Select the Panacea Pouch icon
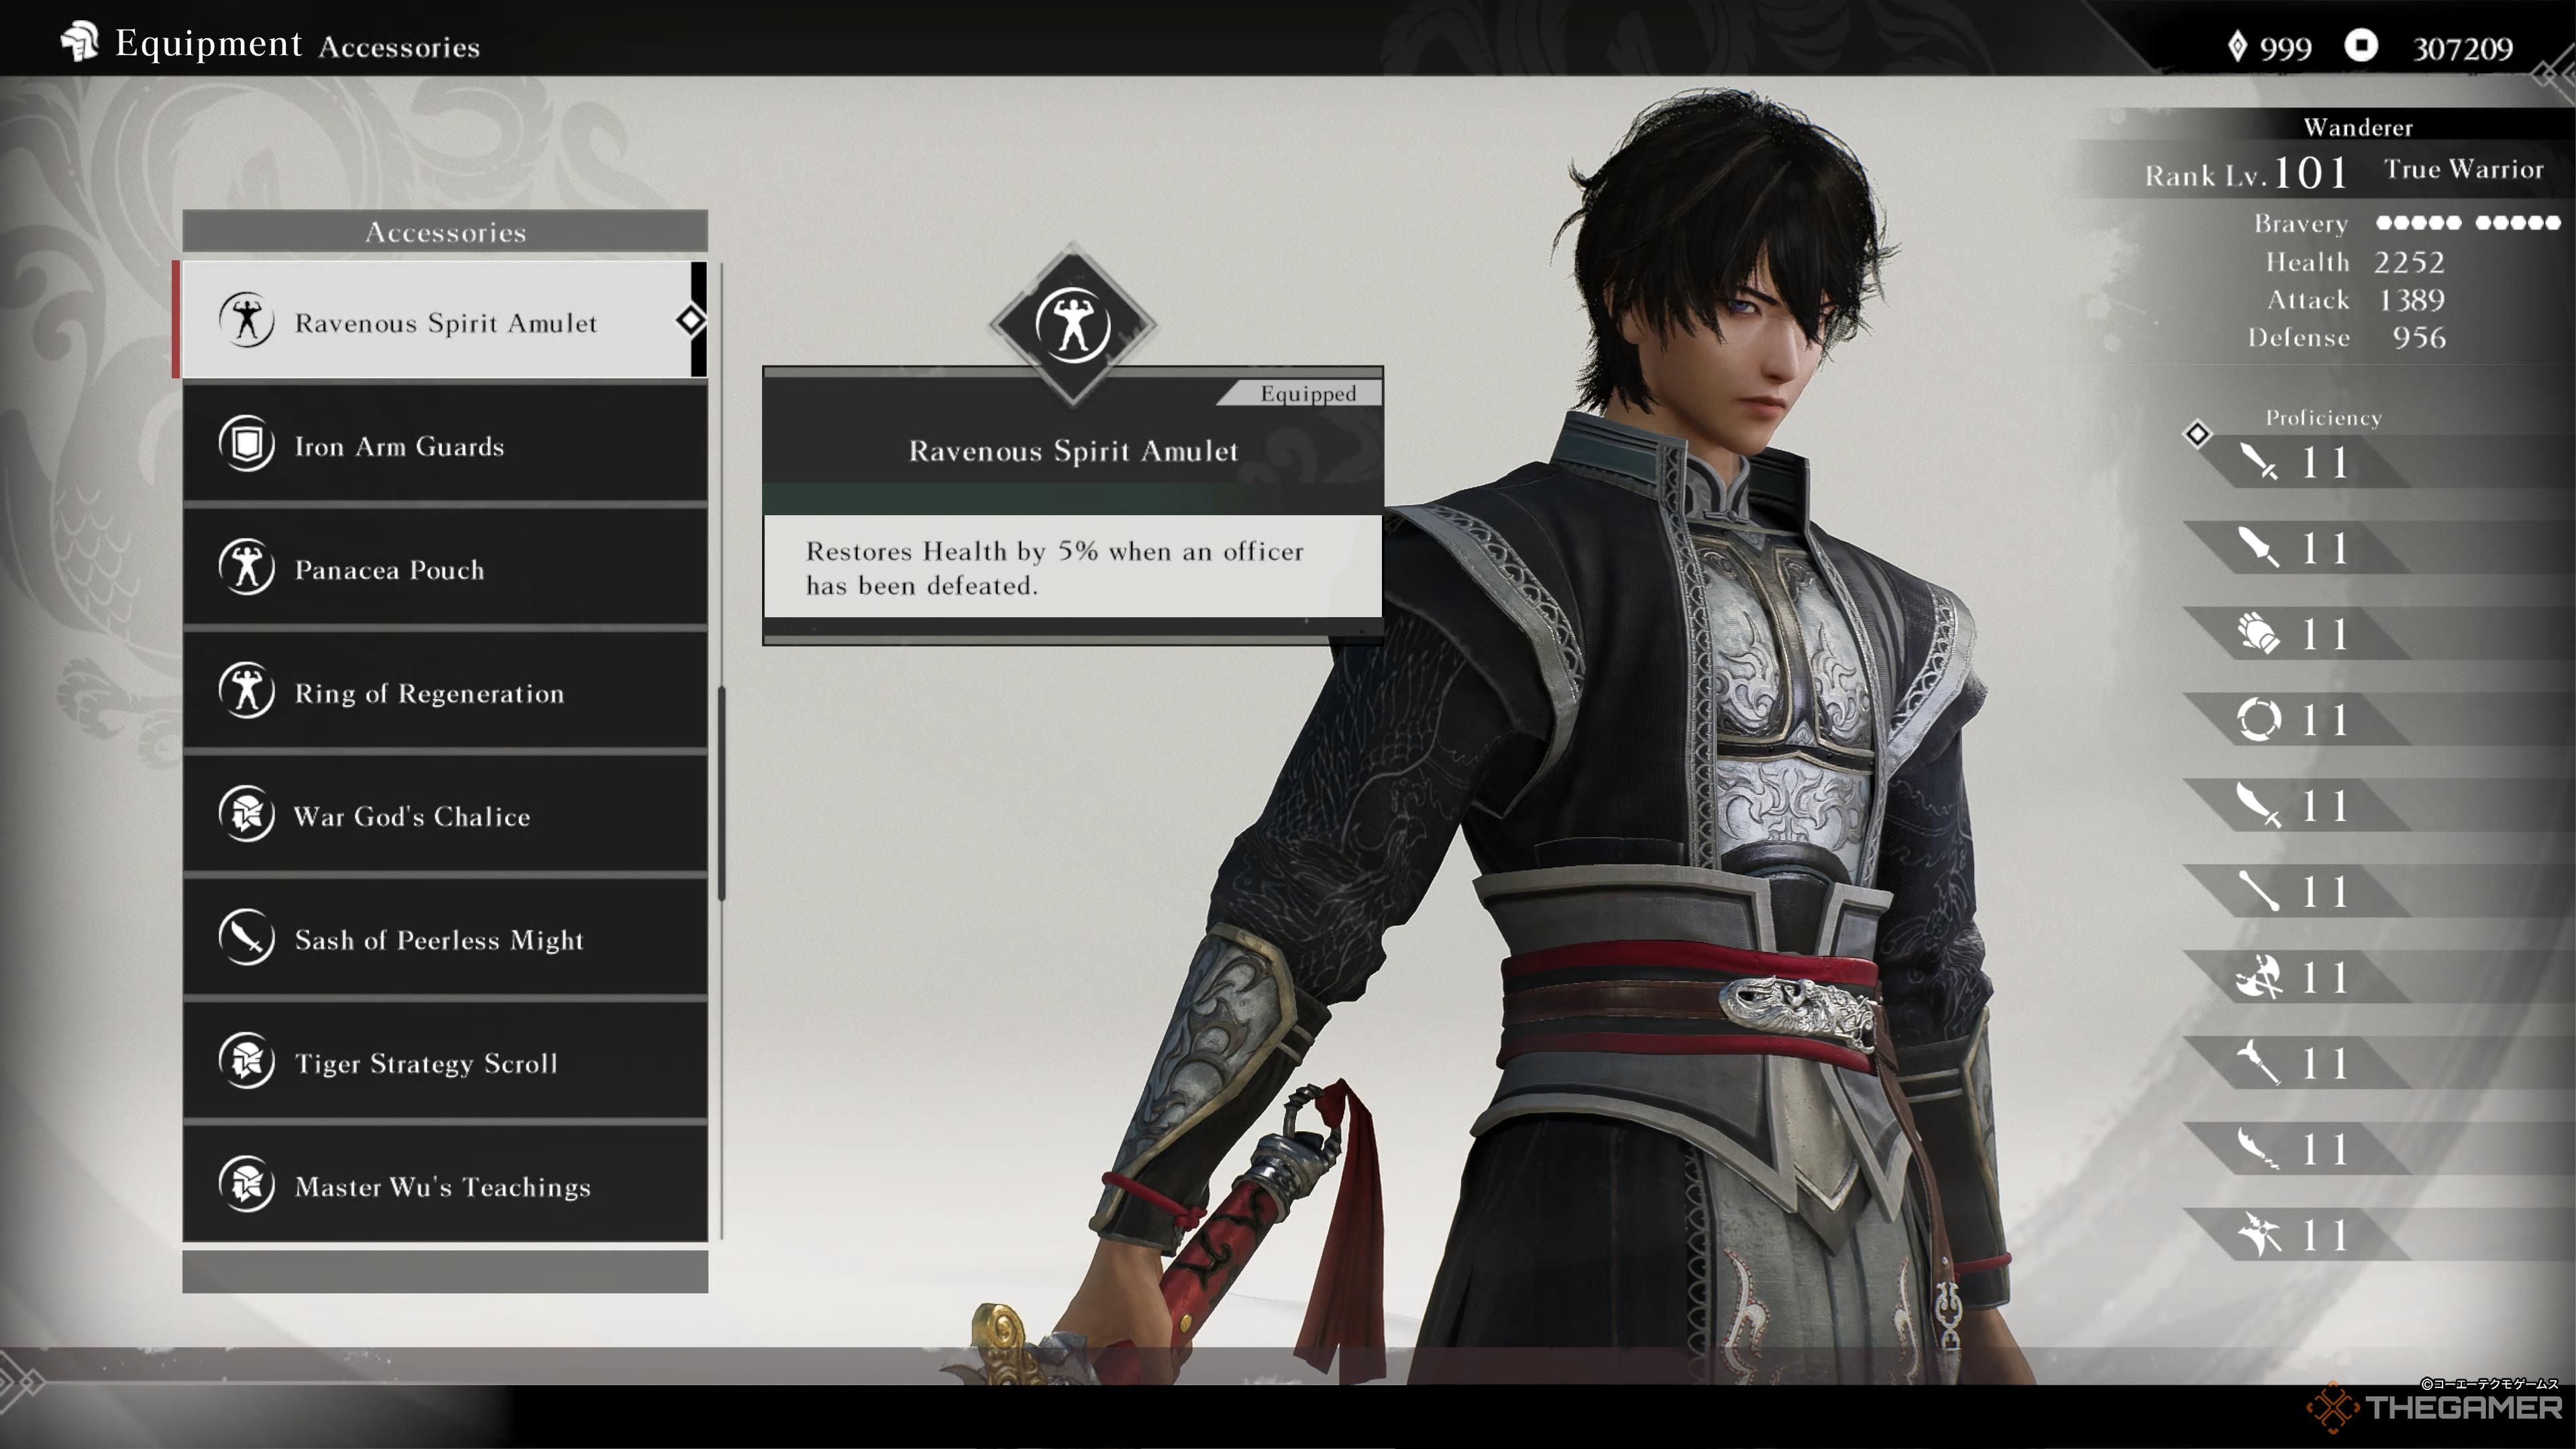 (246, 568)
